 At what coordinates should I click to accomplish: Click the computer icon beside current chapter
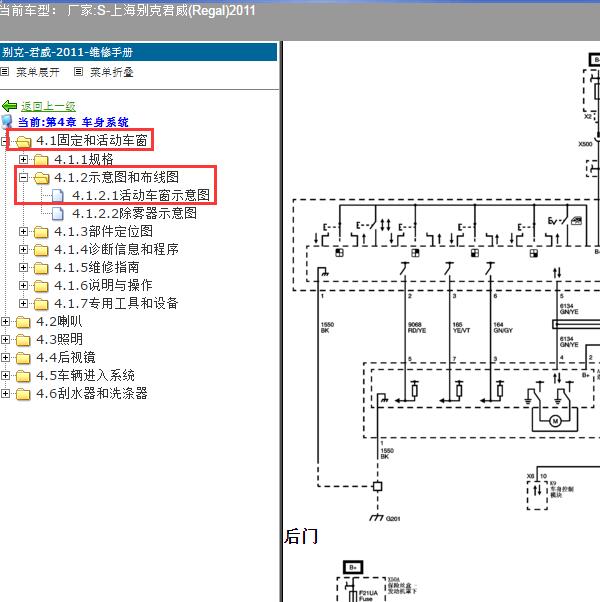[x=7, y=122]
